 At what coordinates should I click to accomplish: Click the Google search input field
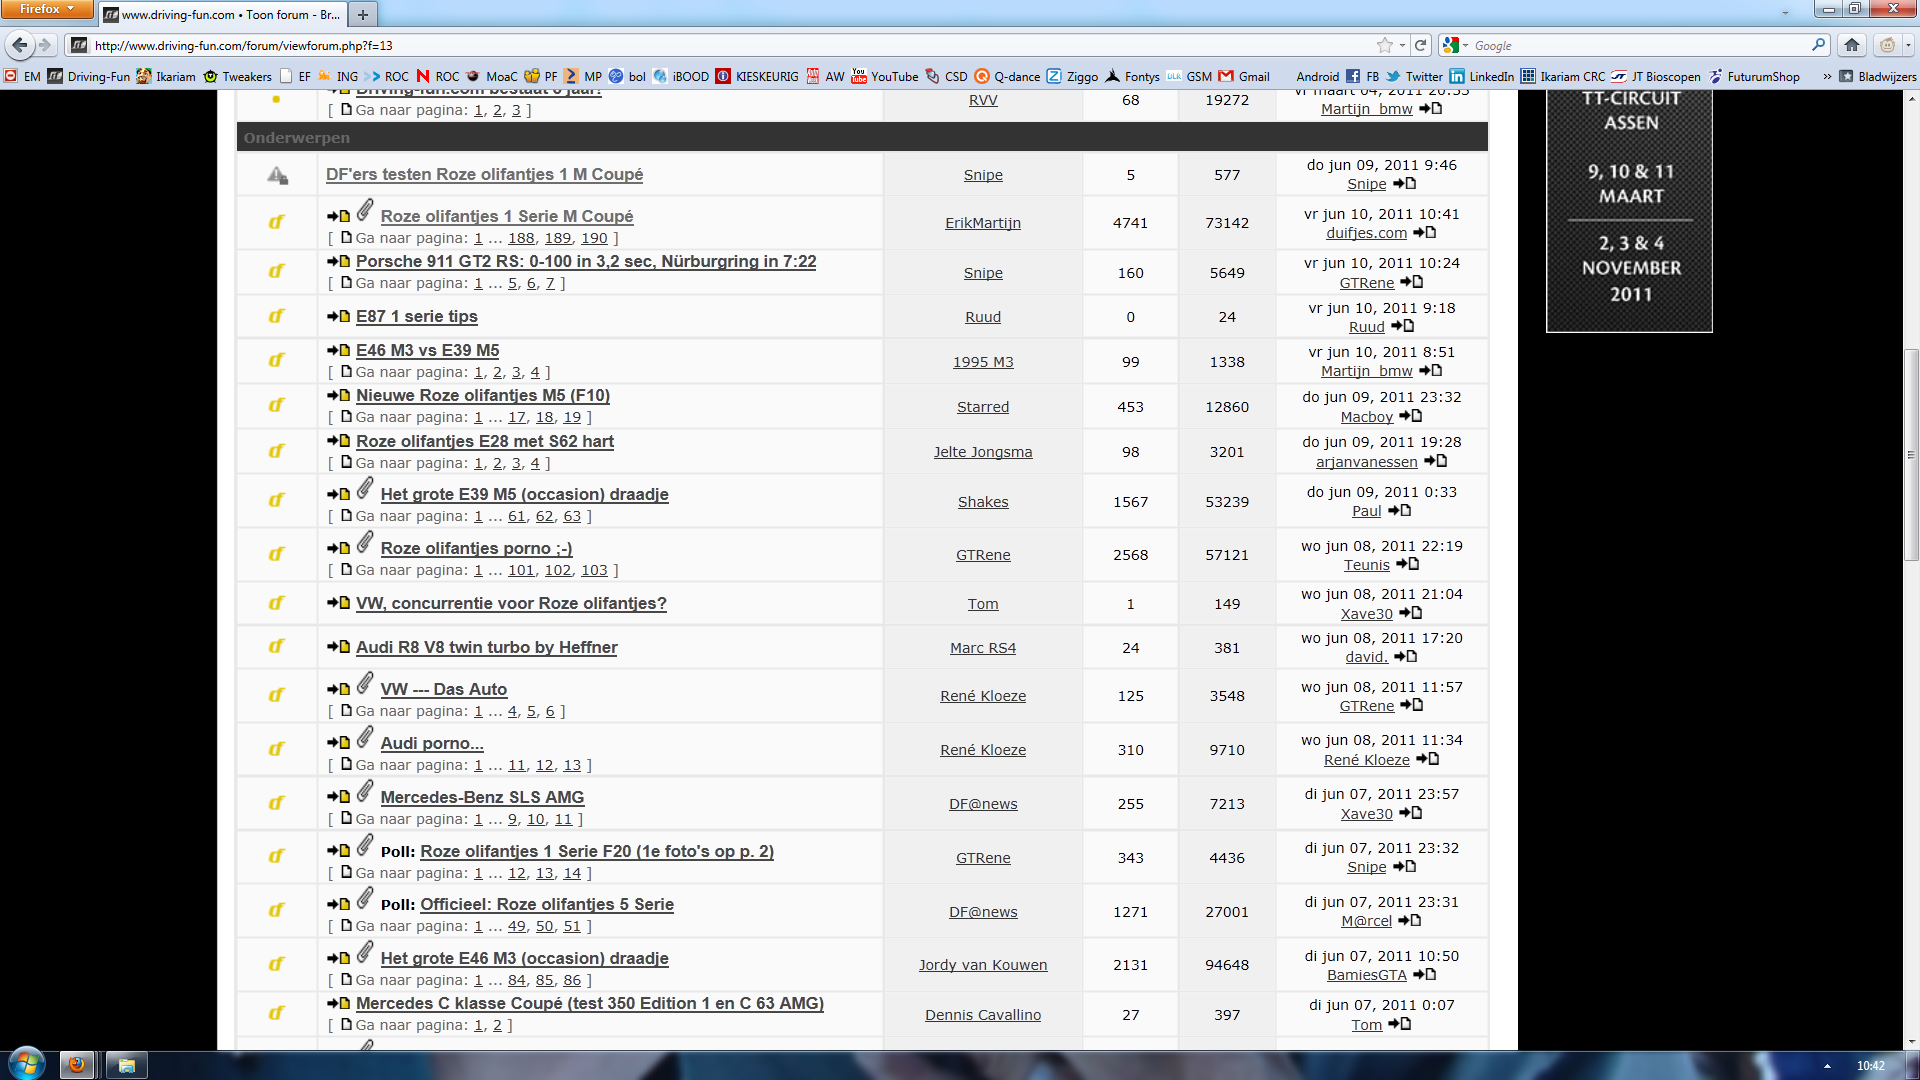point(1638,45)
